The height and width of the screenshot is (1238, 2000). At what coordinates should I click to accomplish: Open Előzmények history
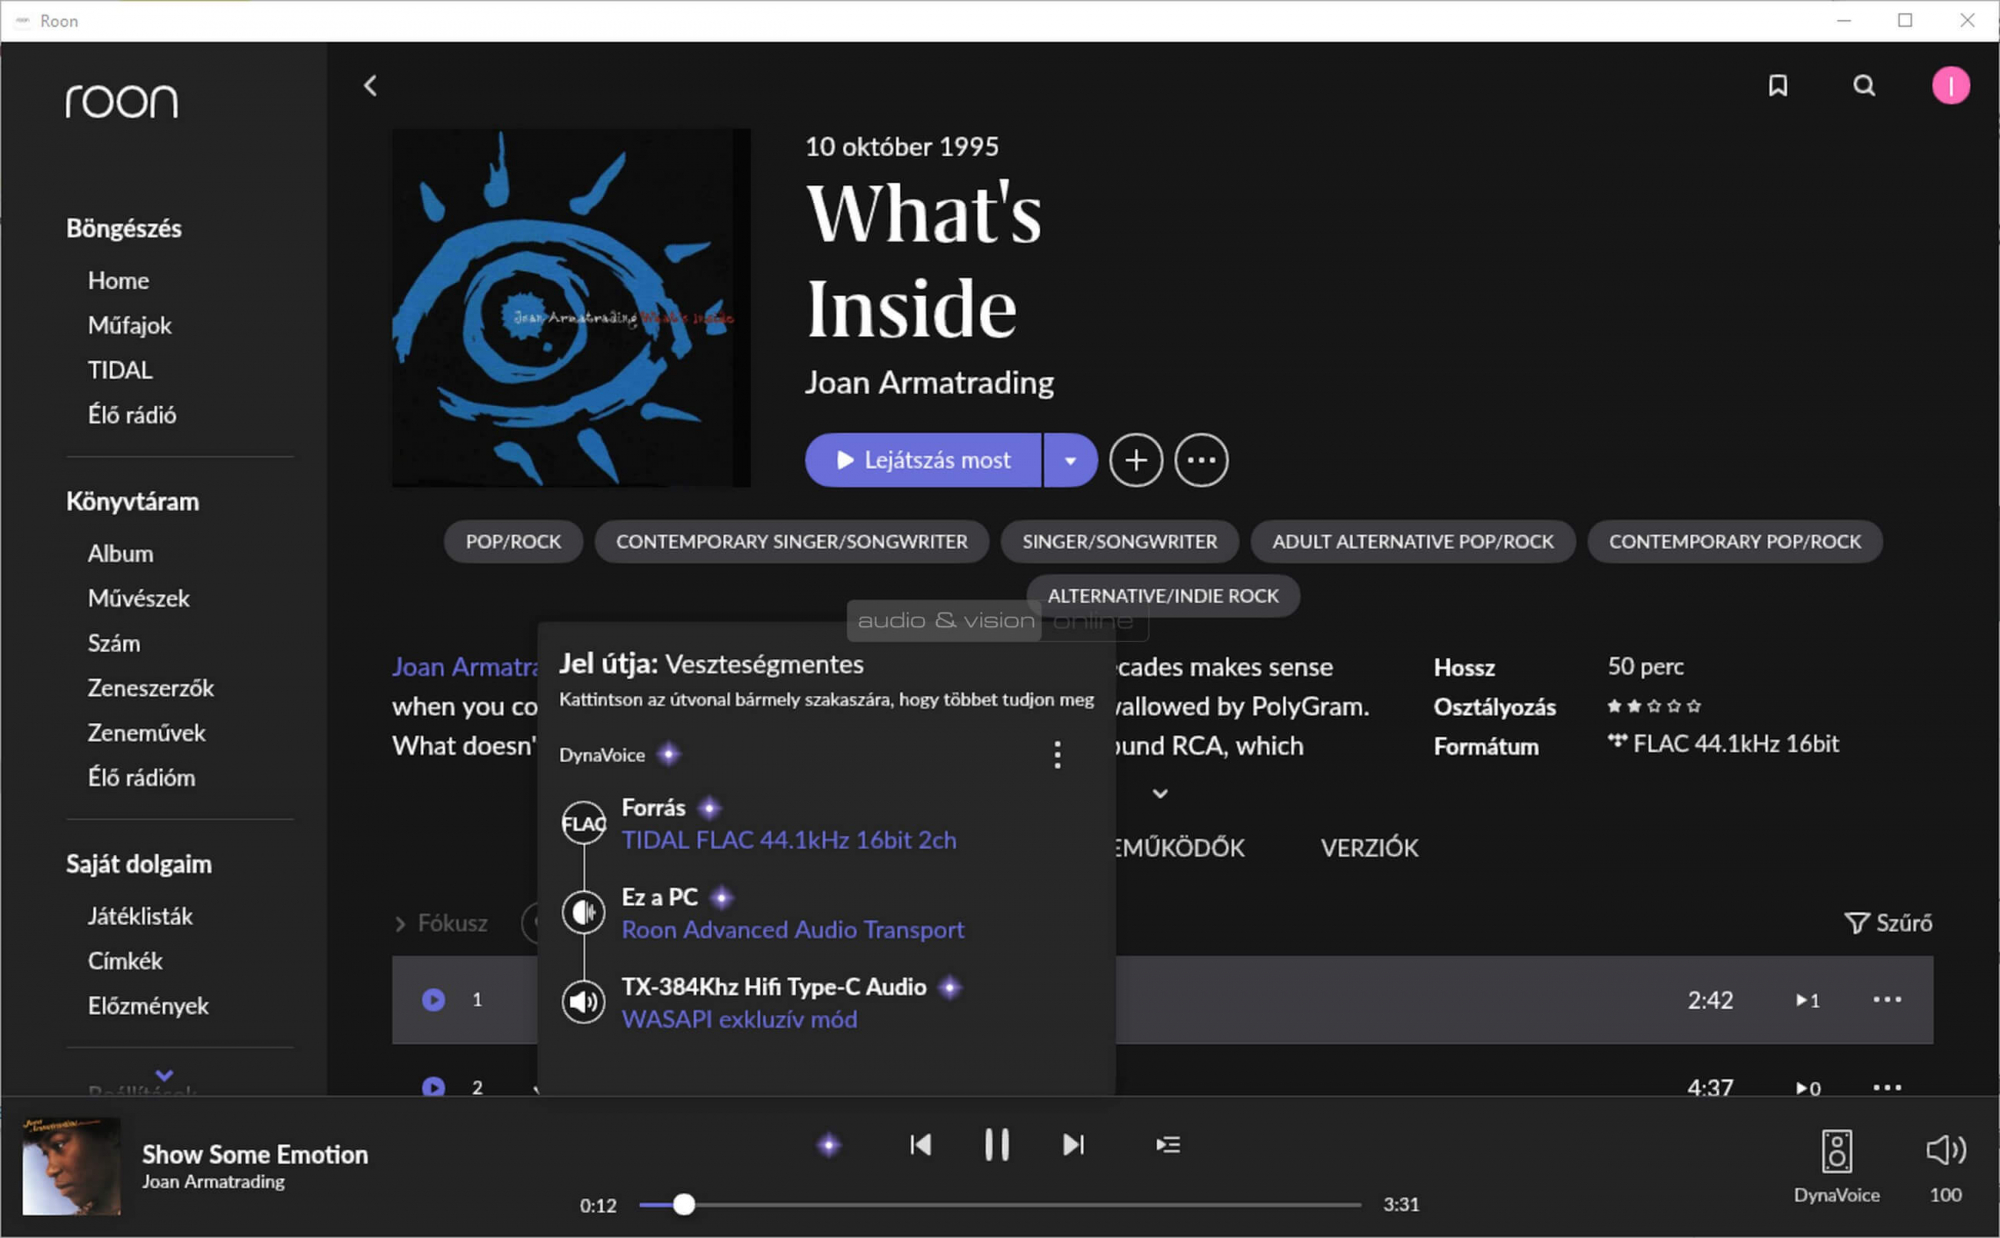(x=148, y=1006)
